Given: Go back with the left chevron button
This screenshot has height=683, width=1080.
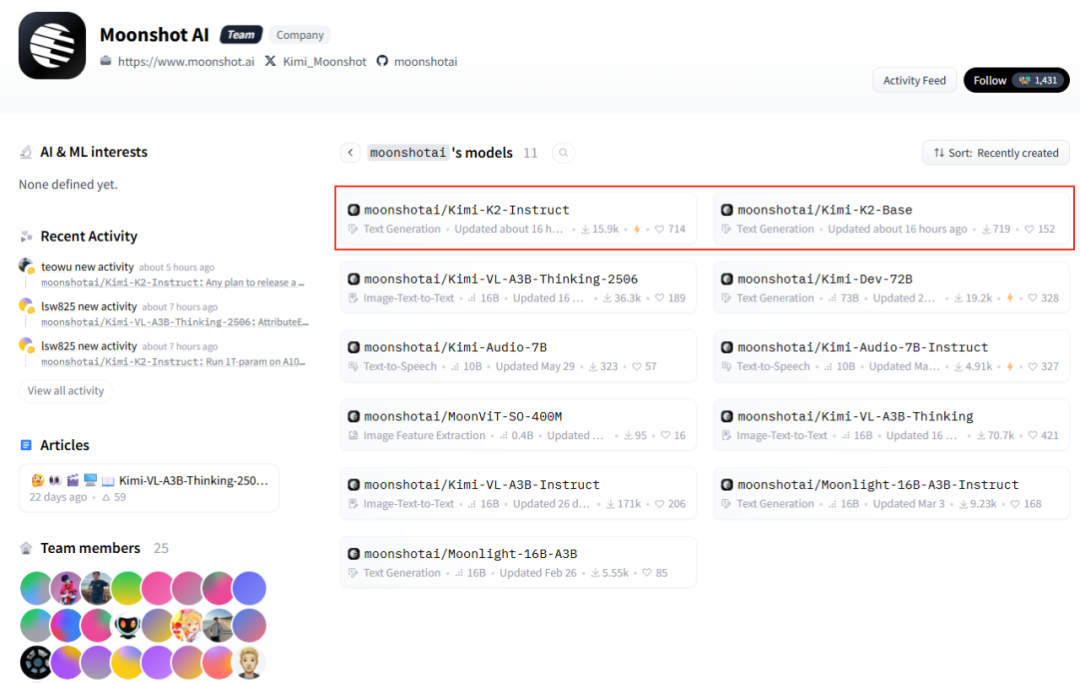Looking at the screenshot, I should click(351, 153).
